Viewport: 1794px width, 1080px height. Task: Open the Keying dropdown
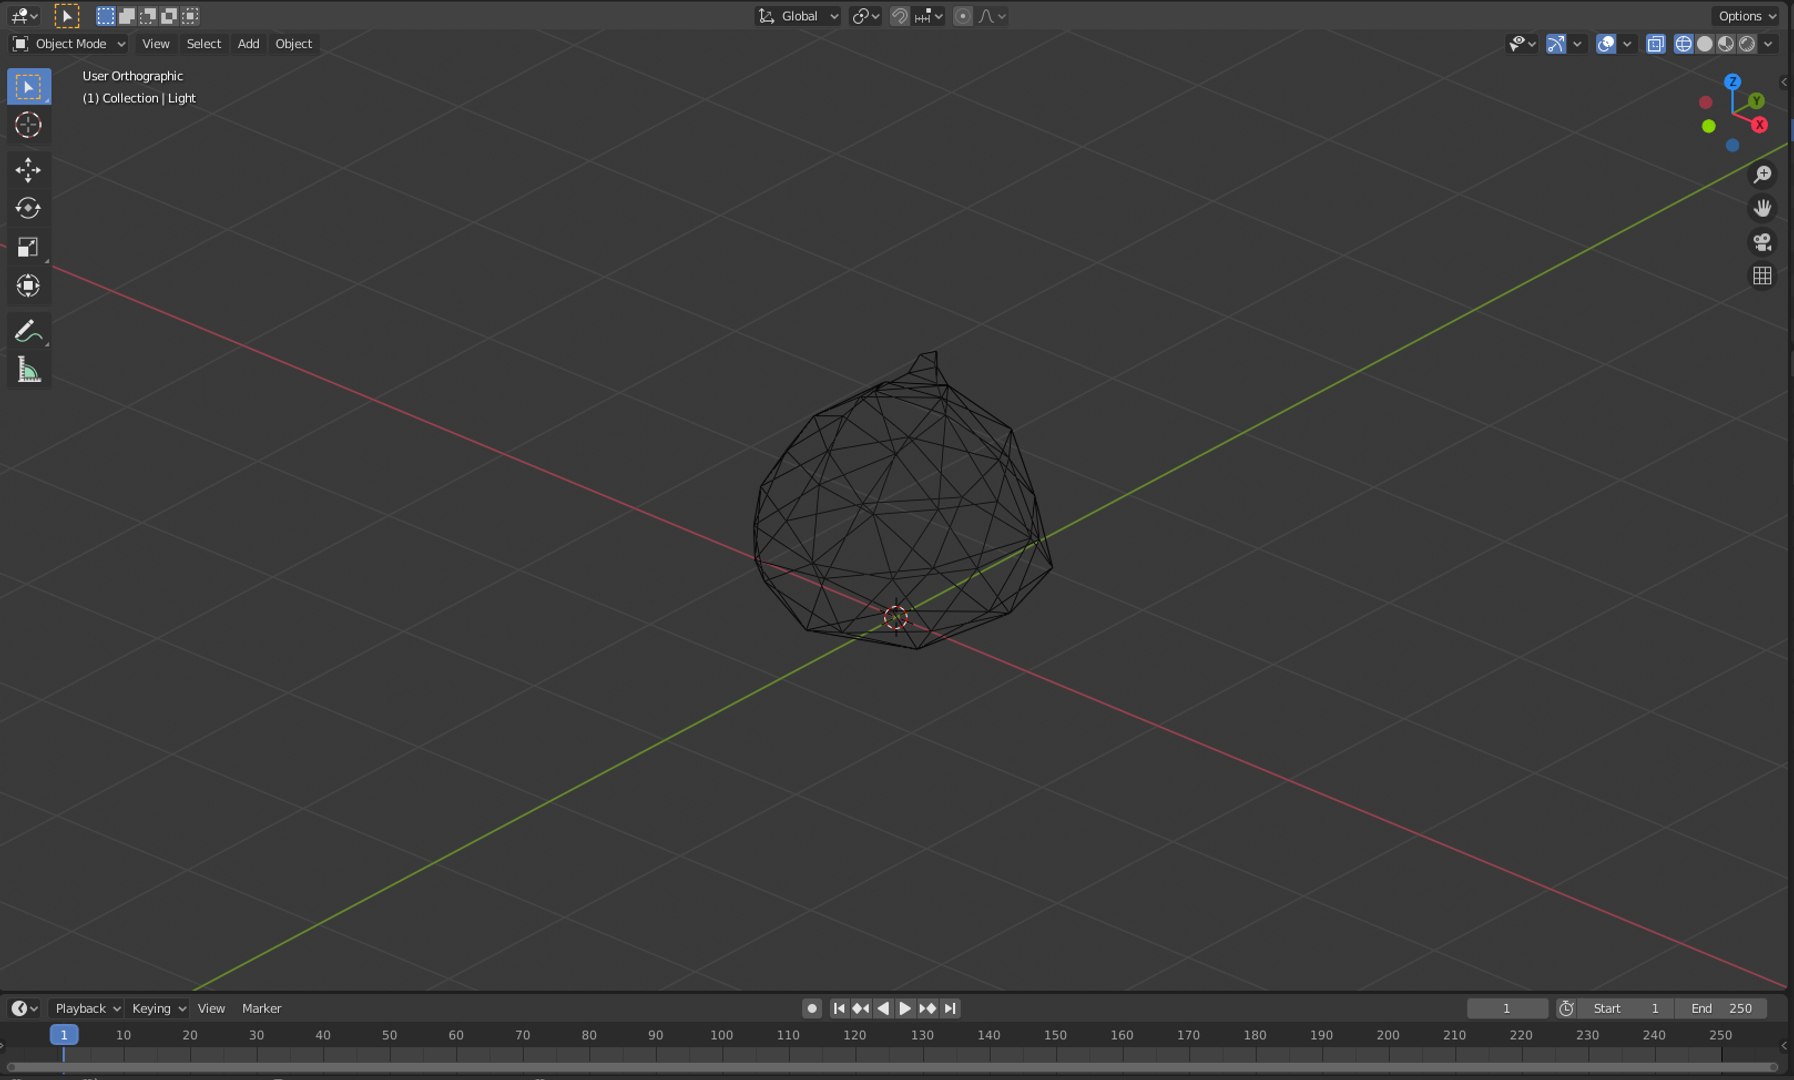point(158,1008)
